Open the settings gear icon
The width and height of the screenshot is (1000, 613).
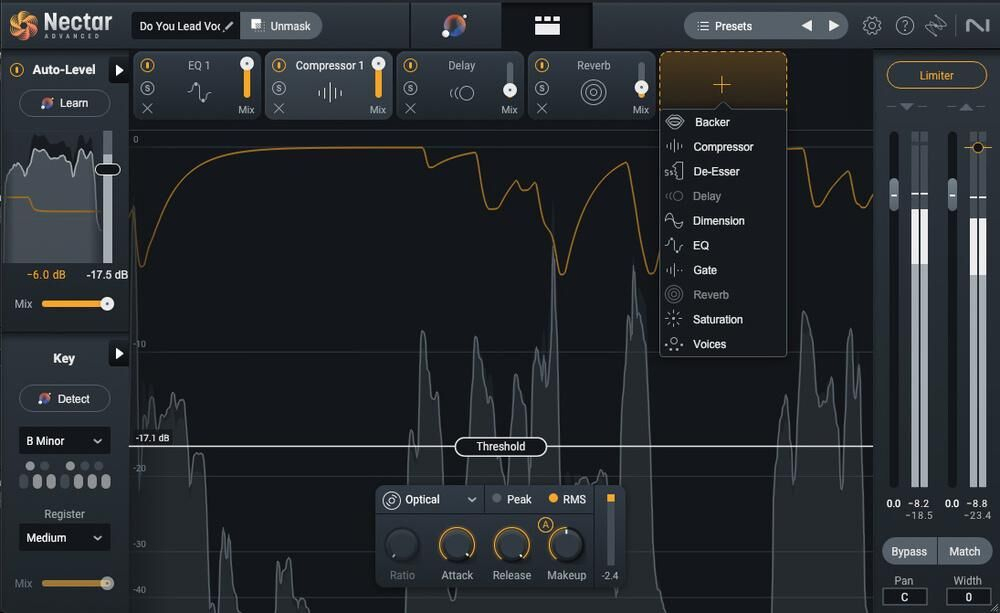coord(872,26)
